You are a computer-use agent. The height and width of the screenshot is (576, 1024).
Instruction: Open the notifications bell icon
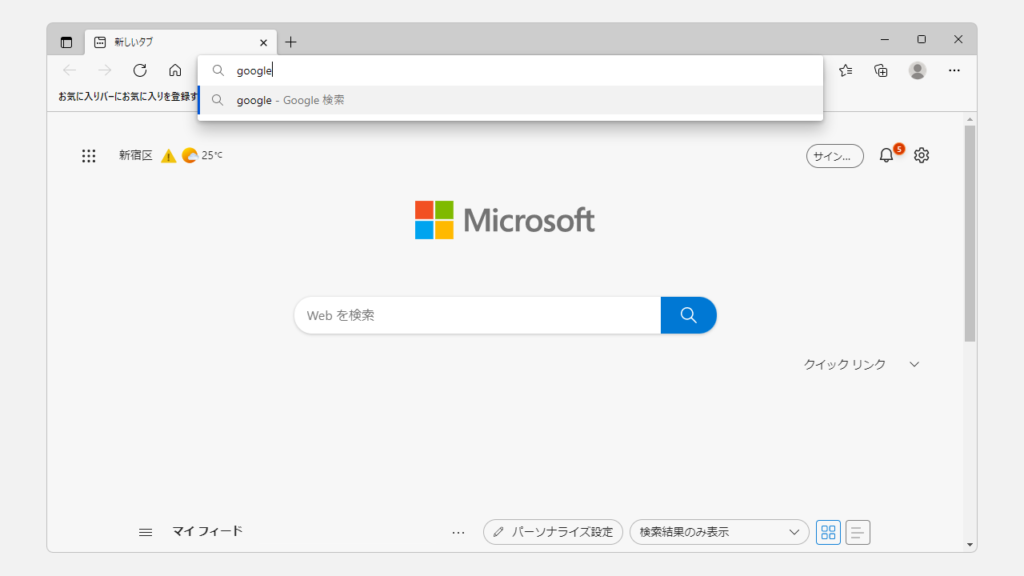tap(886, 155)
